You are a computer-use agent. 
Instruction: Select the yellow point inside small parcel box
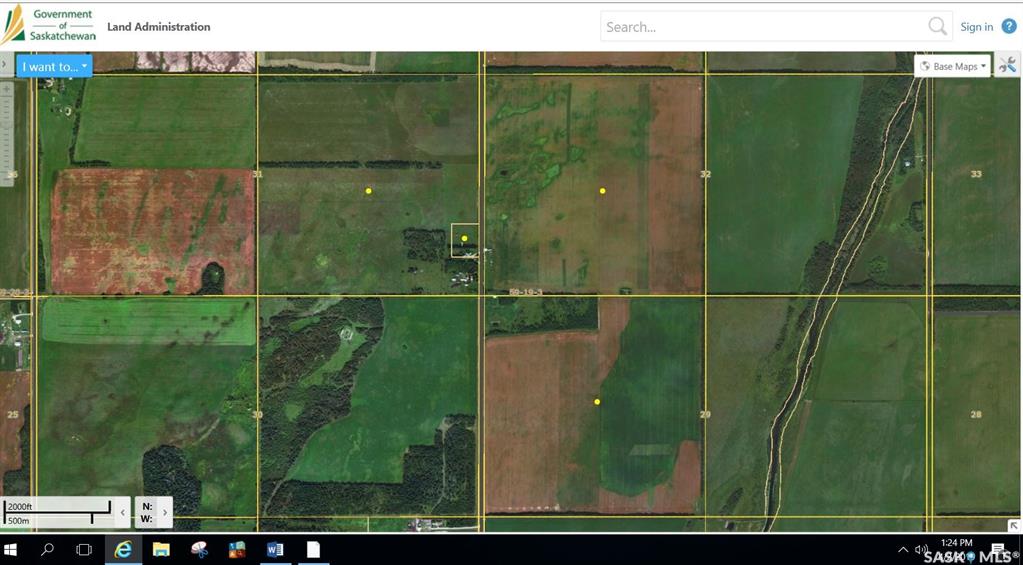(x=465, y=238)
